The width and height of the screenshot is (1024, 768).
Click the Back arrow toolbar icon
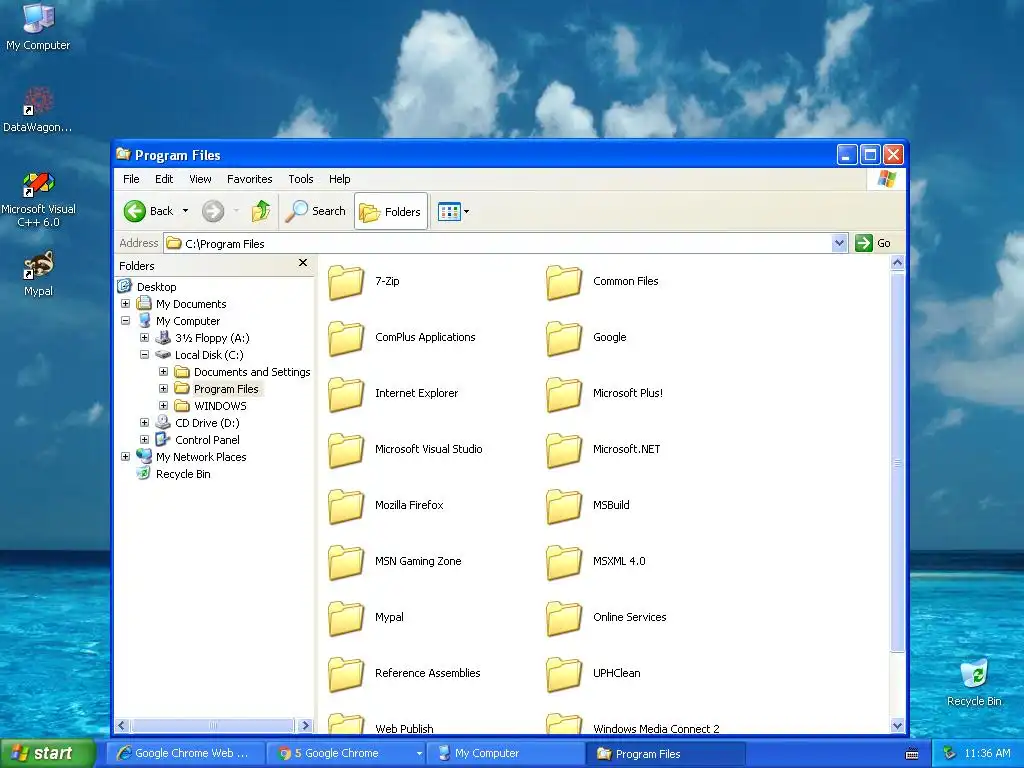click(x=135, y=211)
